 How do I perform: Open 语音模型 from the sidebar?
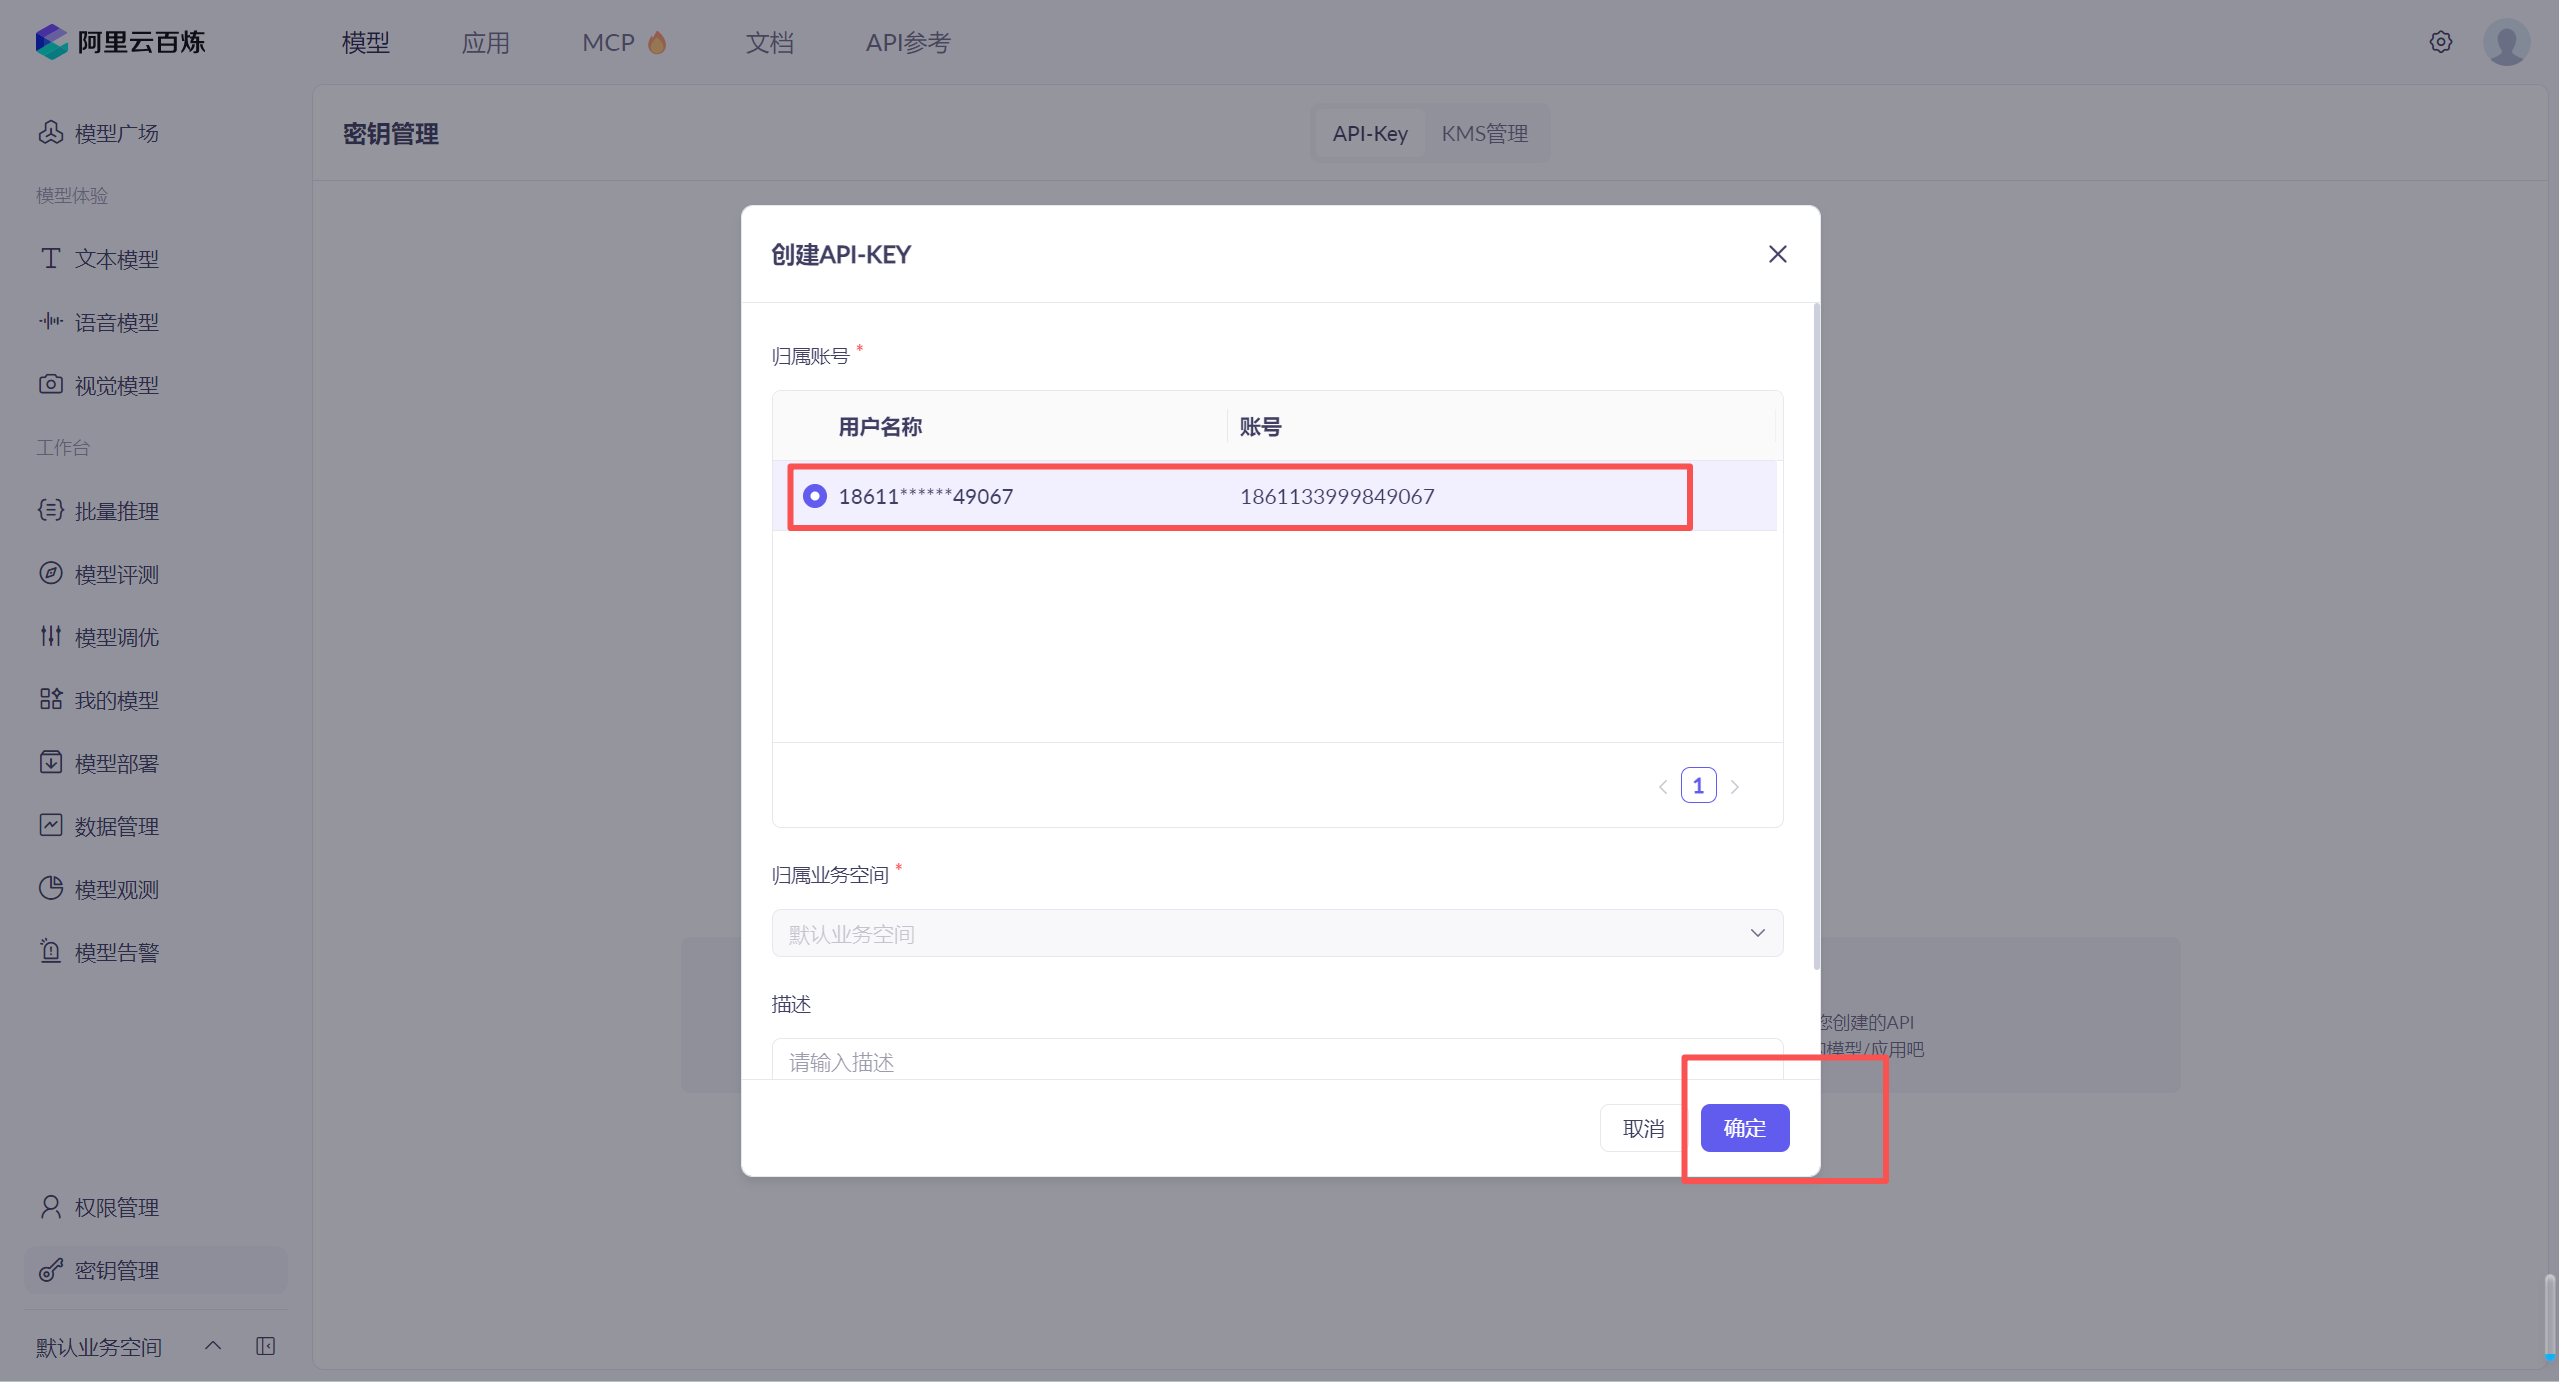point(116,322)
